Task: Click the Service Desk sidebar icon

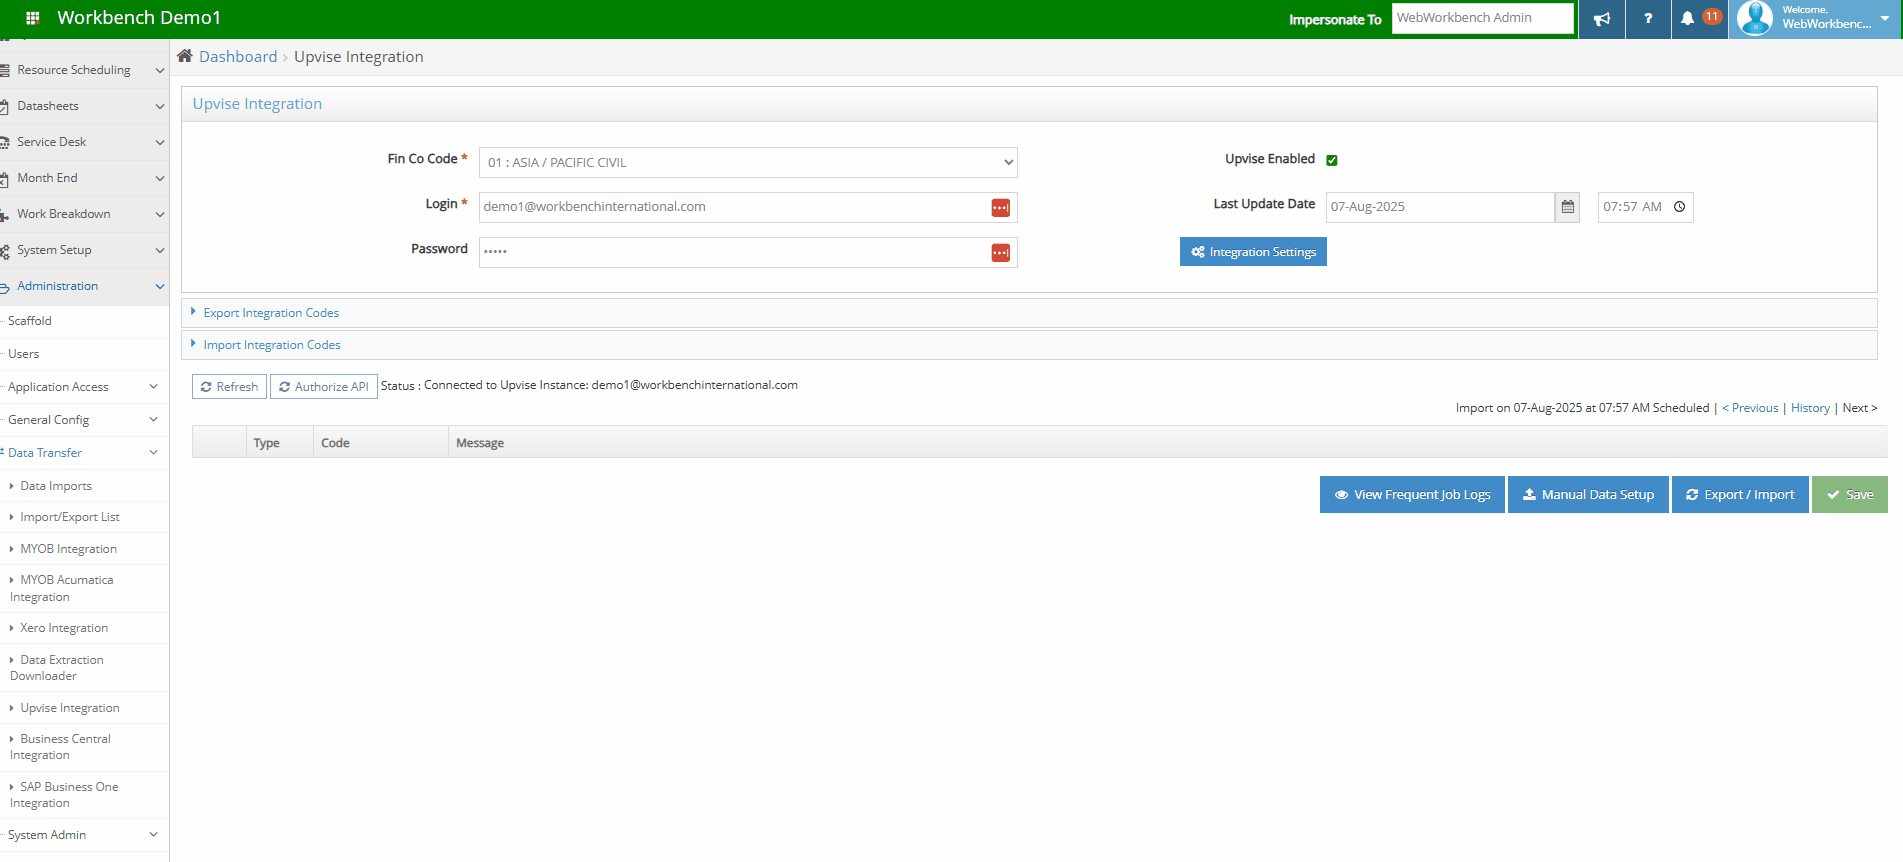Action: point(5,142)
